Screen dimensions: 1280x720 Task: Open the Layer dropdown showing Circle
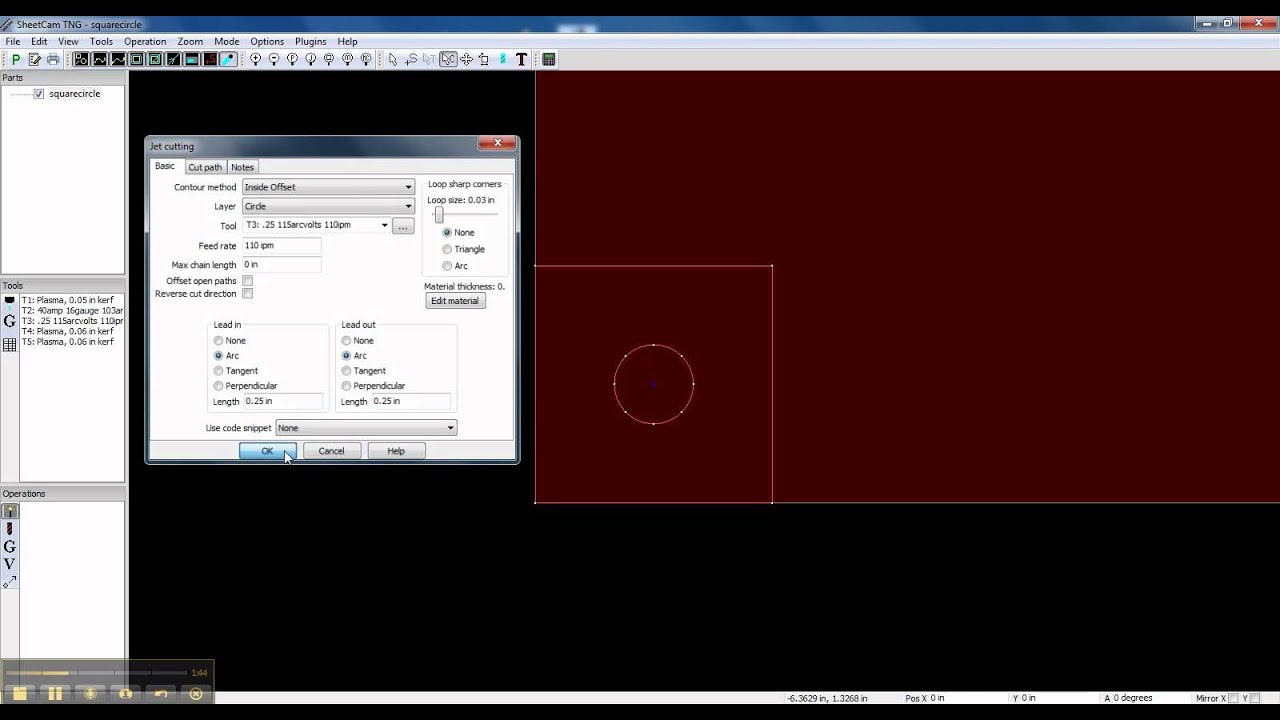point(328,206)
